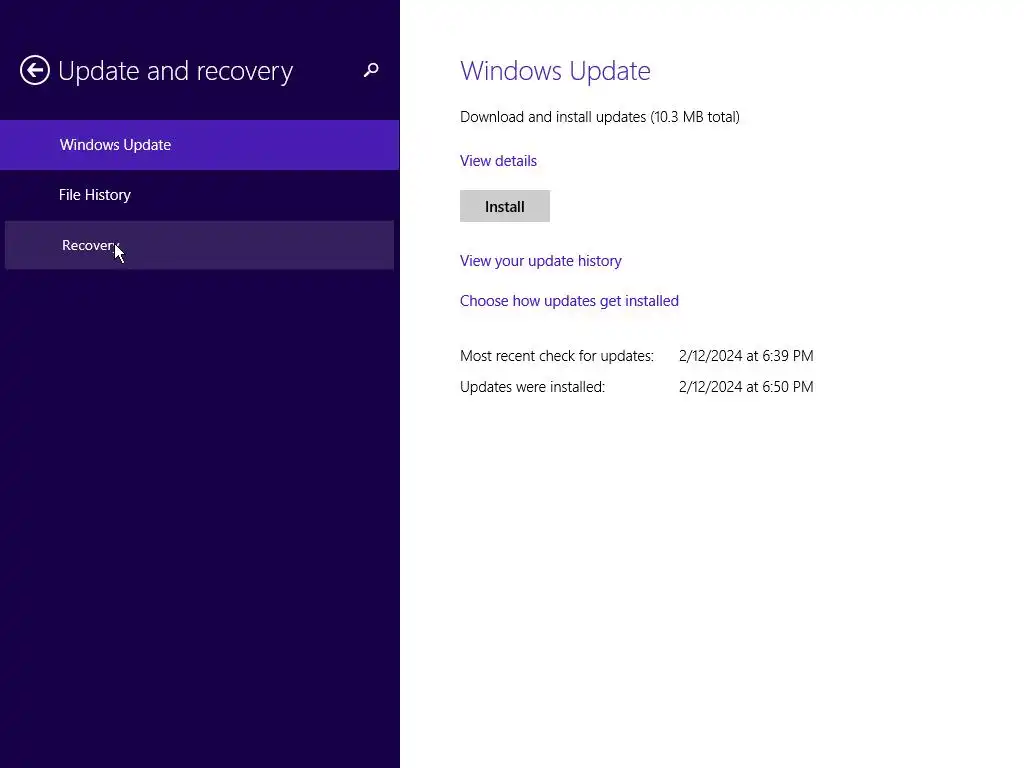Click 'Updates were installed:' label

(x=532, y=387)
